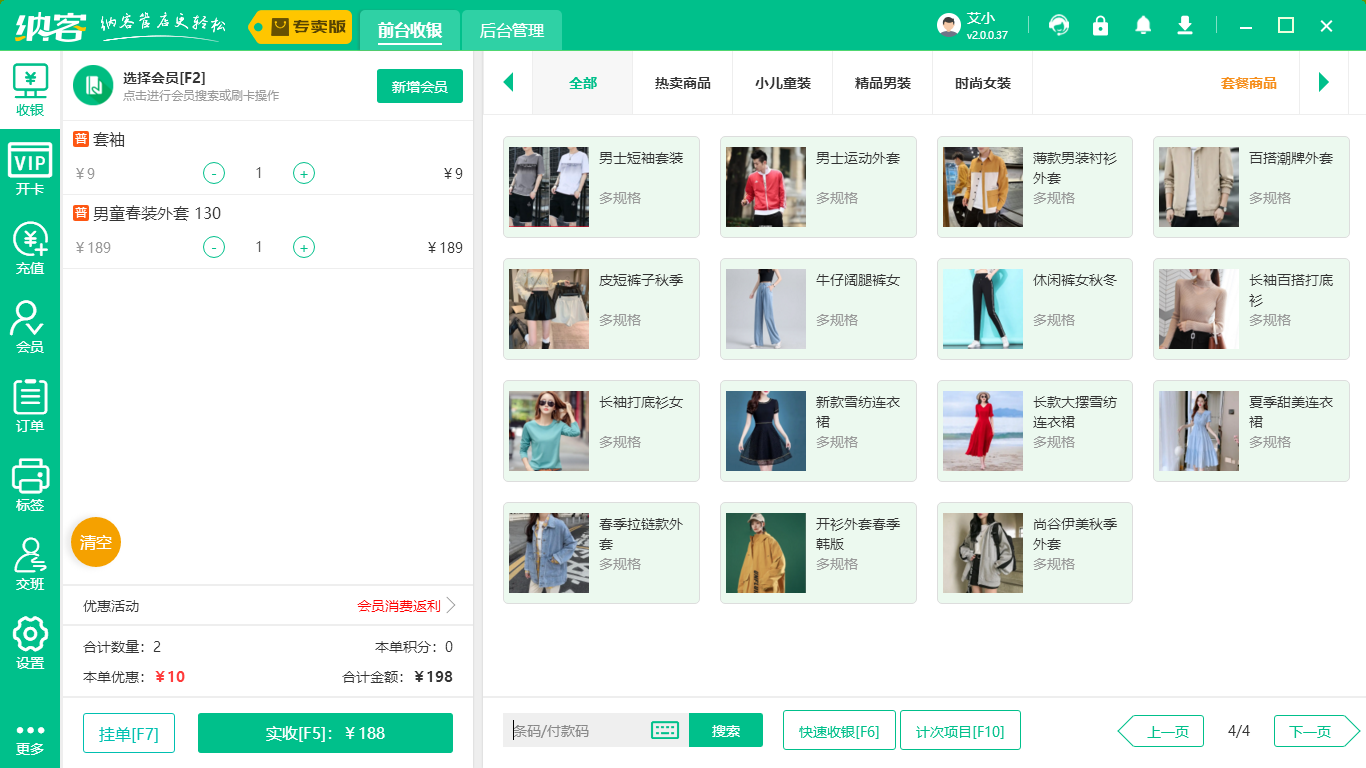Open the 收银 cashier module
This screenshot has width=1366, height=768.
click(x=30, y=90)
